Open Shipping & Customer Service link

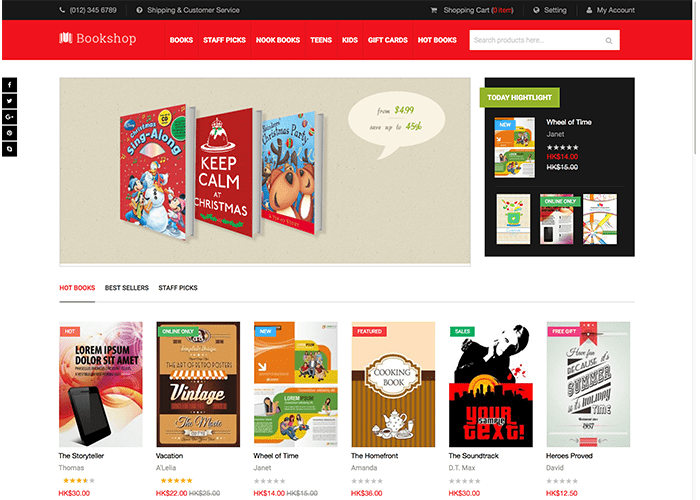coord(188,10)
